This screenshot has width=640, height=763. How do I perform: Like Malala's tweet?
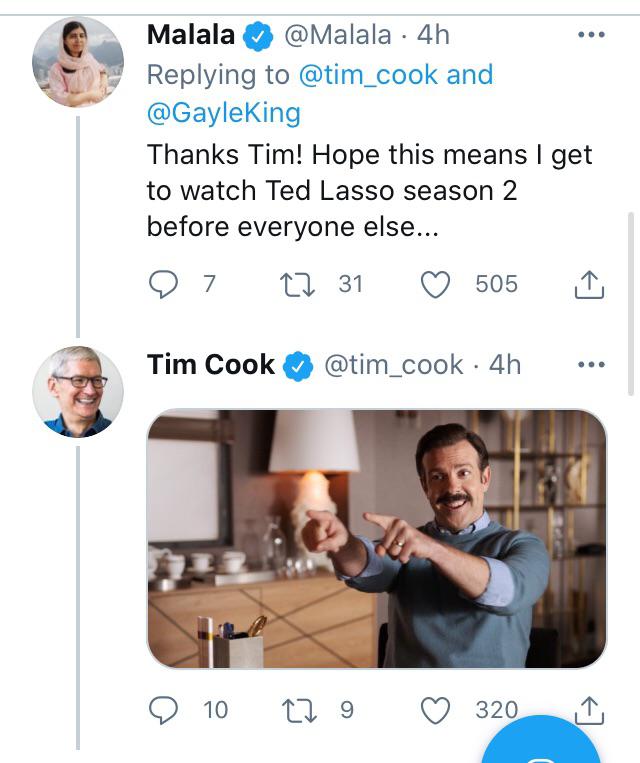435,285
